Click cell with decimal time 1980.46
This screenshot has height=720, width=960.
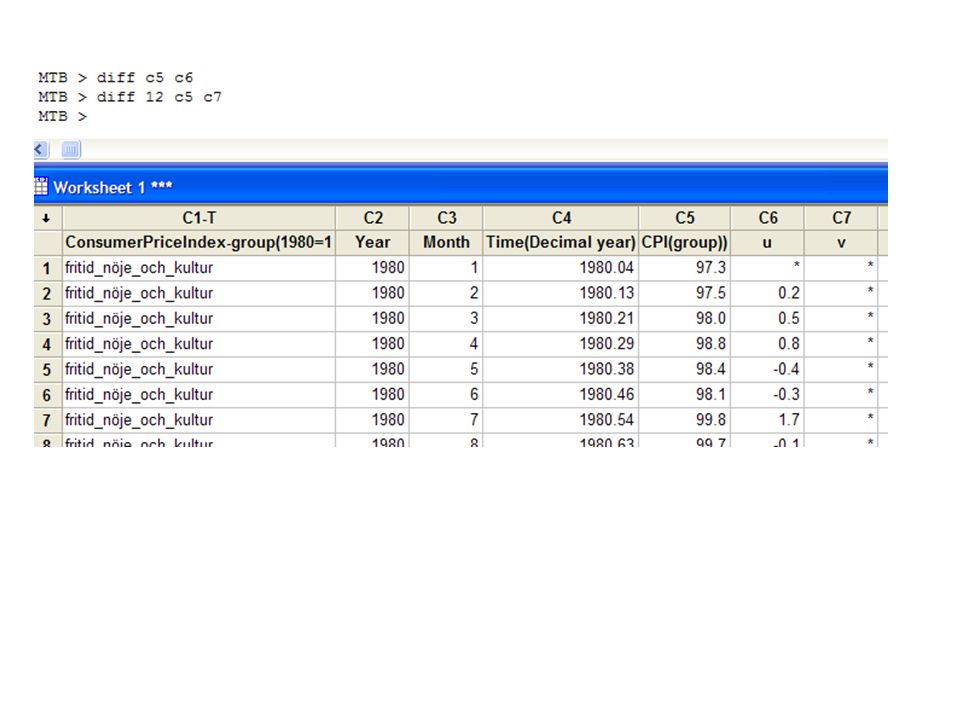pyautogui.click(x=561, y=395)
